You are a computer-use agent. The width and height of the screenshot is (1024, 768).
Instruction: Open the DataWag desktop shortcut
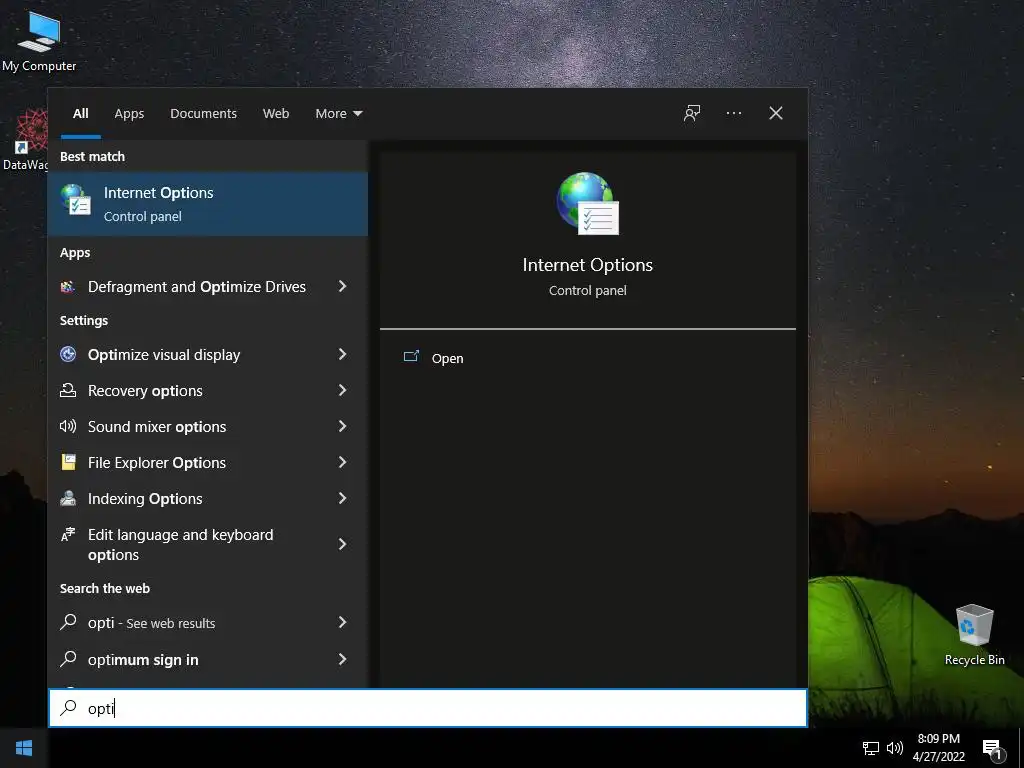point(25,140)
